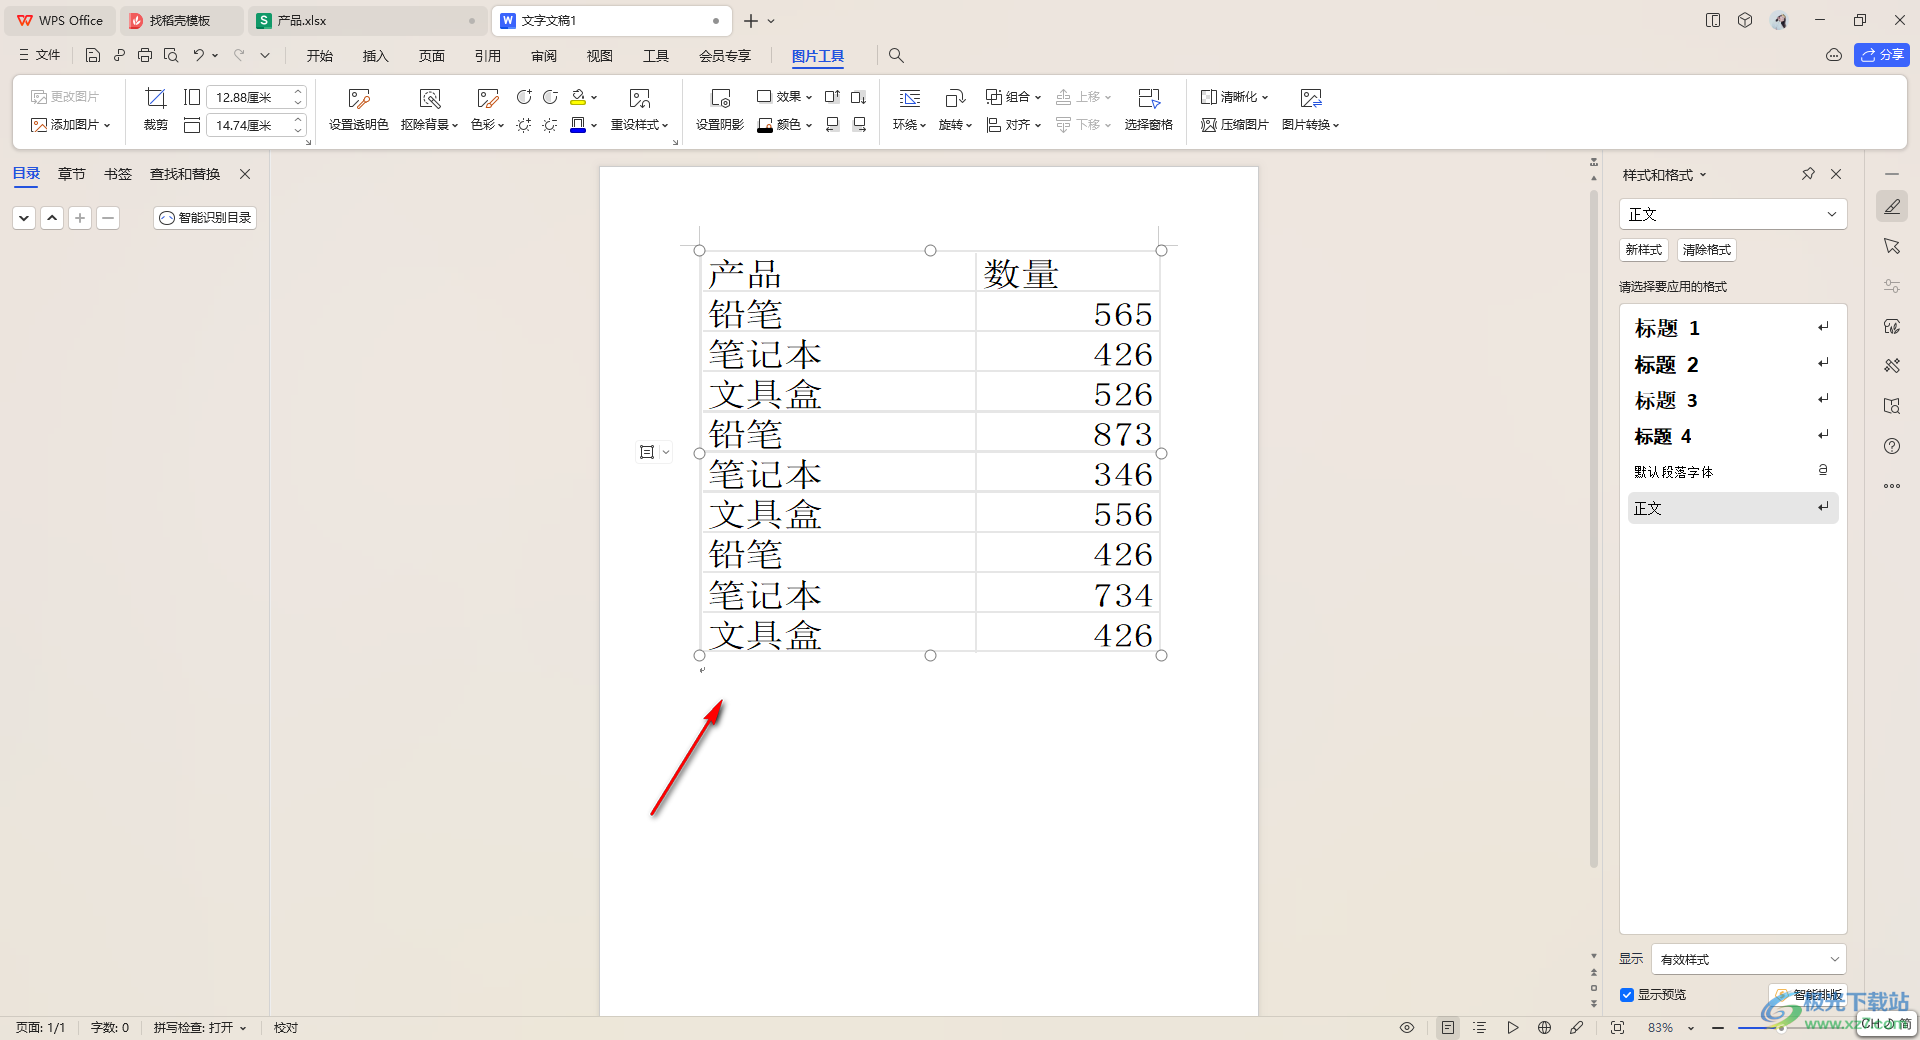Click the layout options icon beside the picture
The image size is (1920, 1040).
click(647, 452)
